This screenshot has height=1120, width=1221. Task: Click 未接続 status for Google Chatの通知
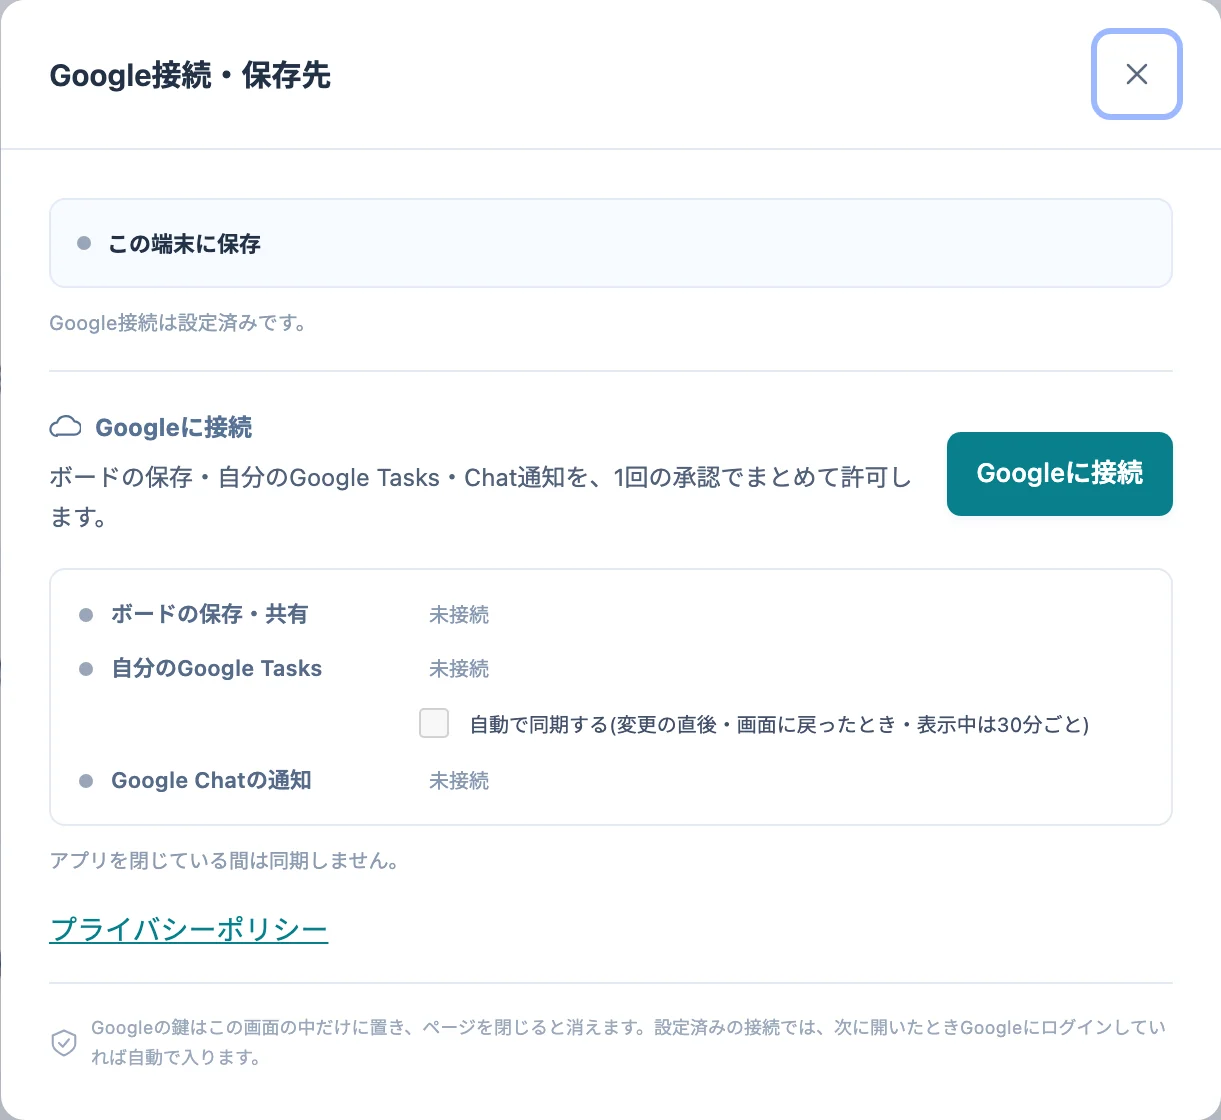(459, 781)
